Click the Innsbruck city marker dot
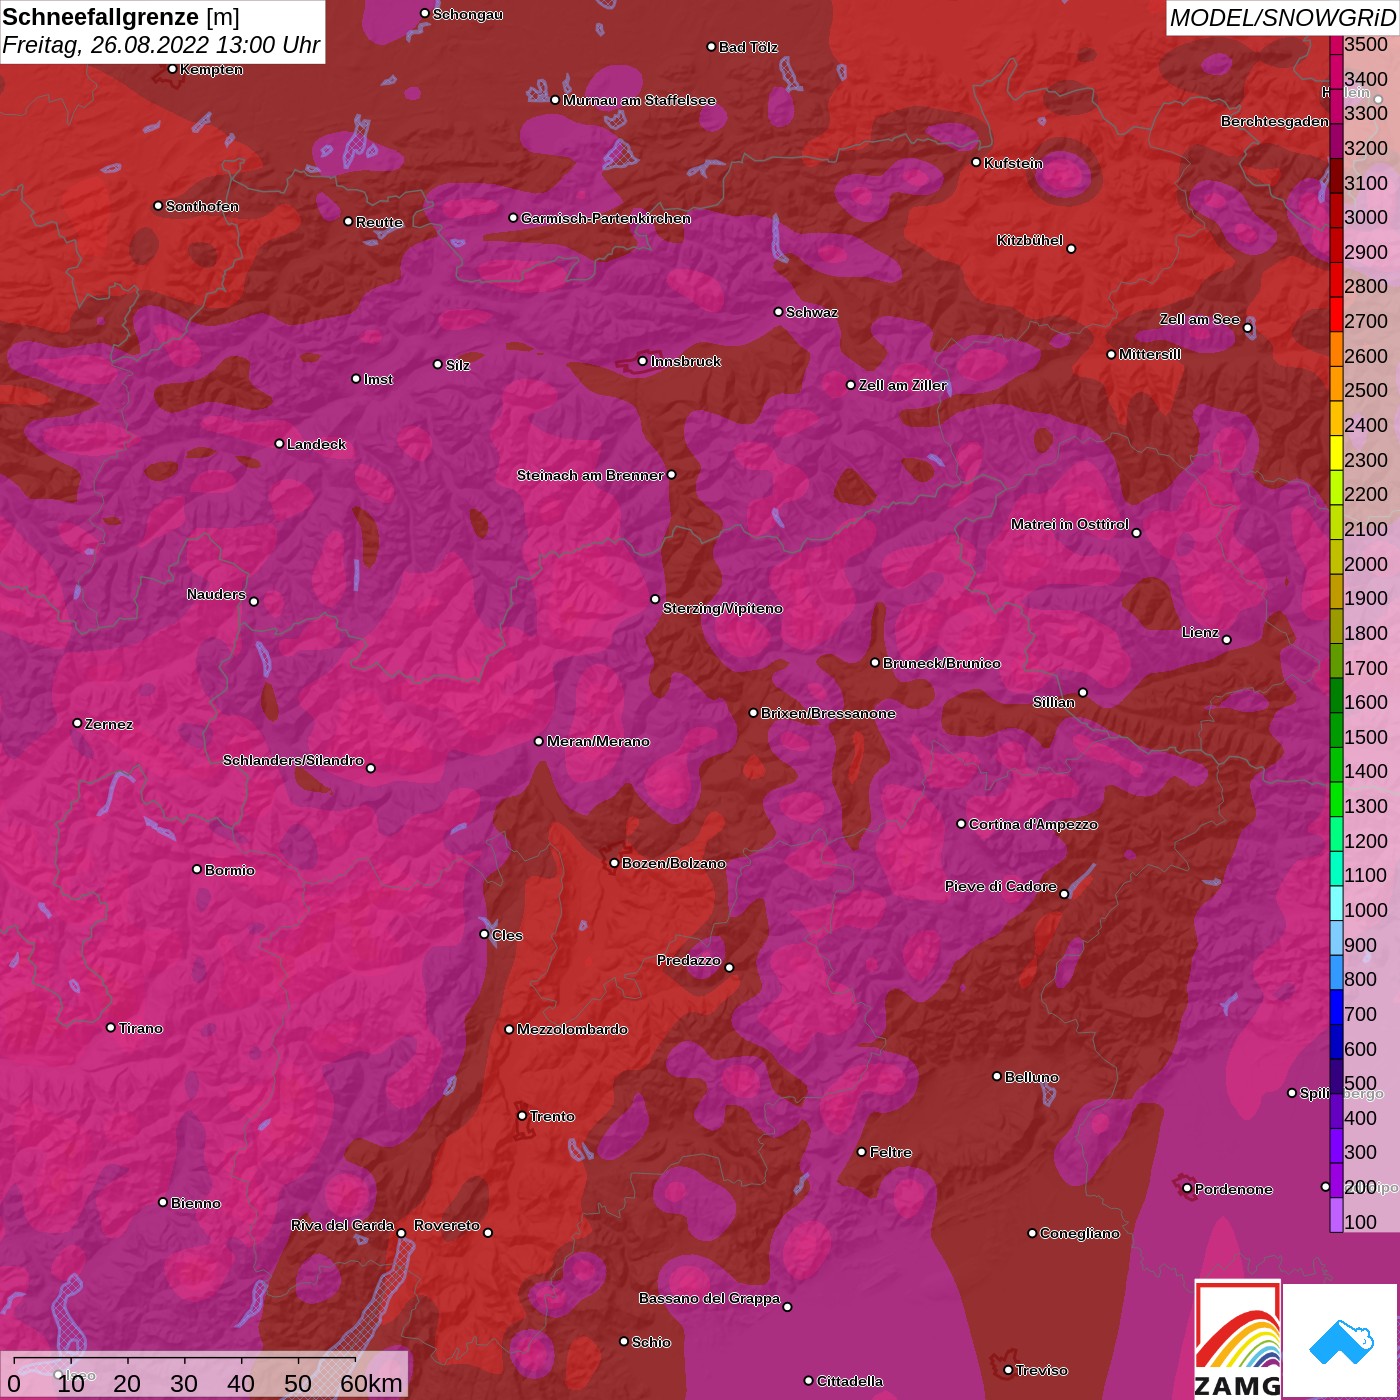The width and height of the screenshot is (1400, 1400). click(643, 361)
